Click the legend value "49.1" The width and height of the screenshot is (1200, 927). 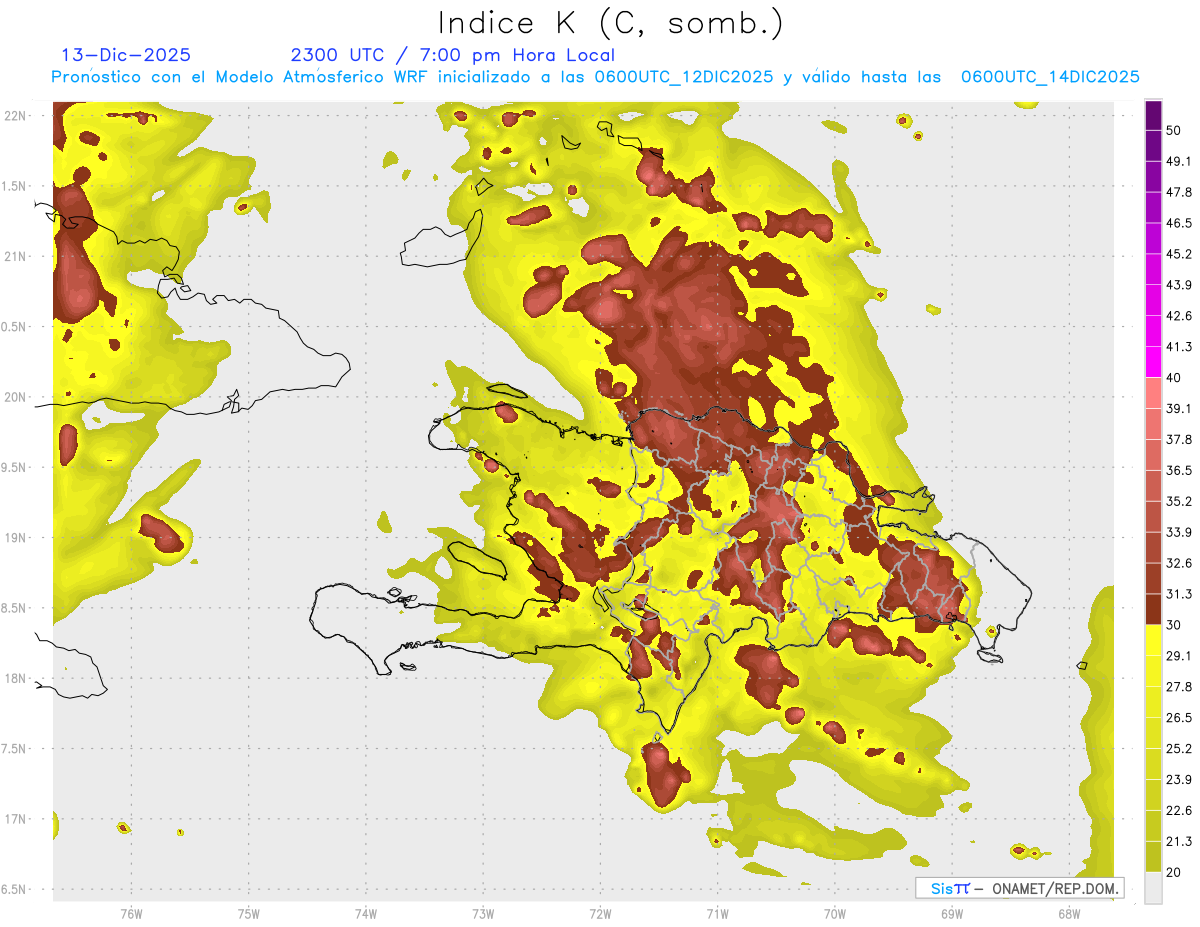(1179, 161)
